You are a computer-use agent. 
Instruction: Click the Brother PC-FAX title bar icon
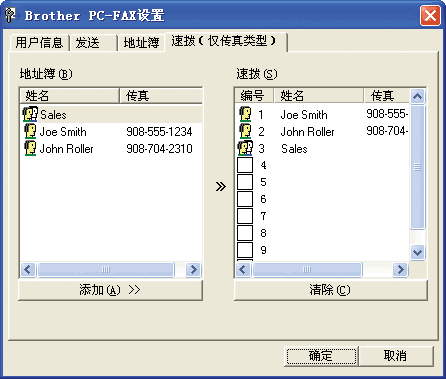(11, 15)
